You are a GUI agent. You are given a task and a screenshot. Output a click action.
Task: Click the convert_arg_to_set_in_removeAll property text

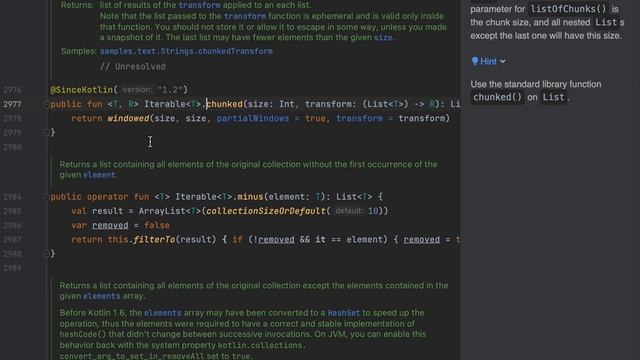coord(131,356)
